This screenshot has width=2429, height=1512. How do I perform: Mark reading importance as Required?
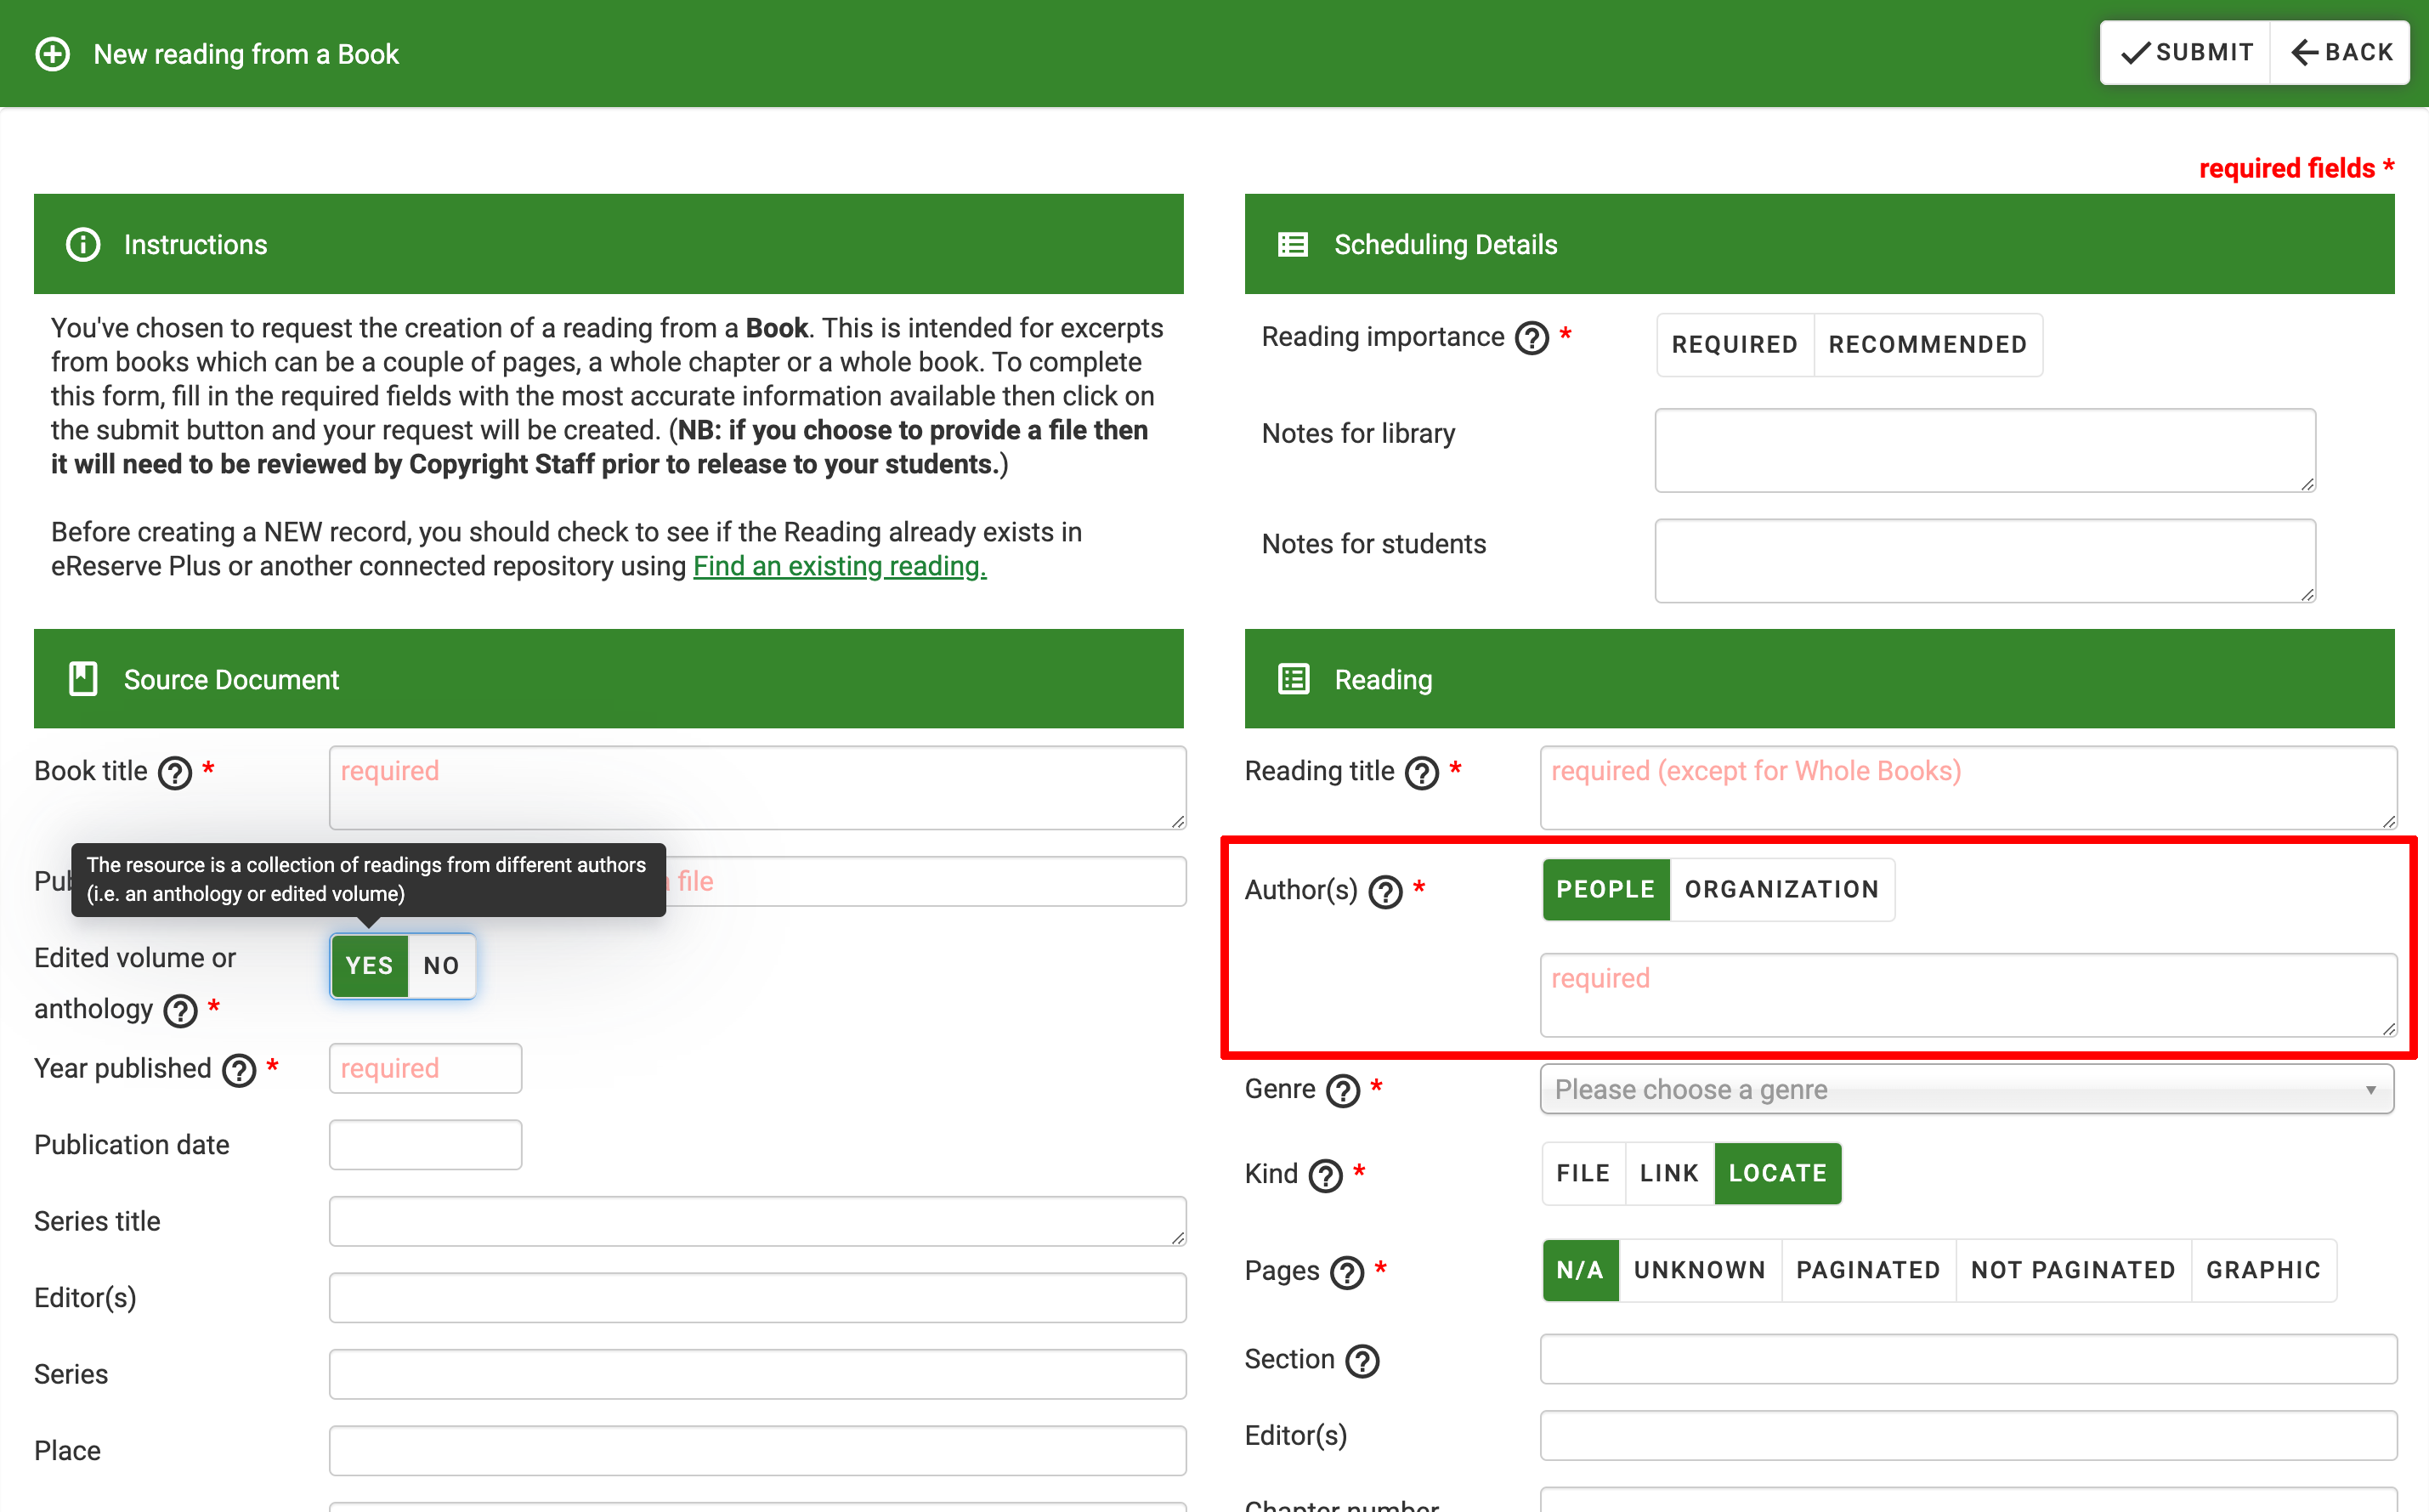click(1734, 345)
